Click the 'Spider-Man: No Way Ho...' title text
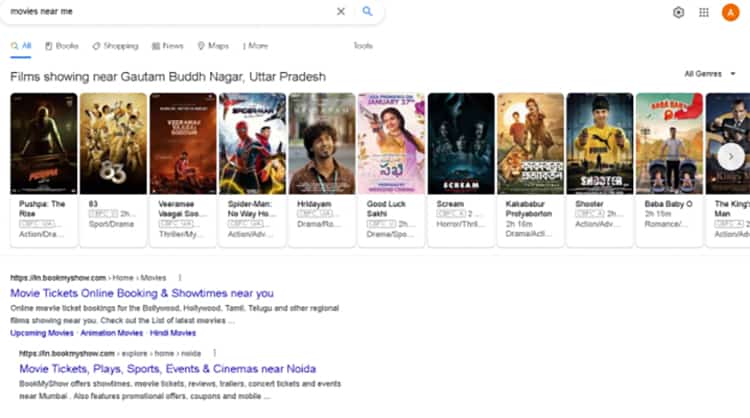 [252, 209]
